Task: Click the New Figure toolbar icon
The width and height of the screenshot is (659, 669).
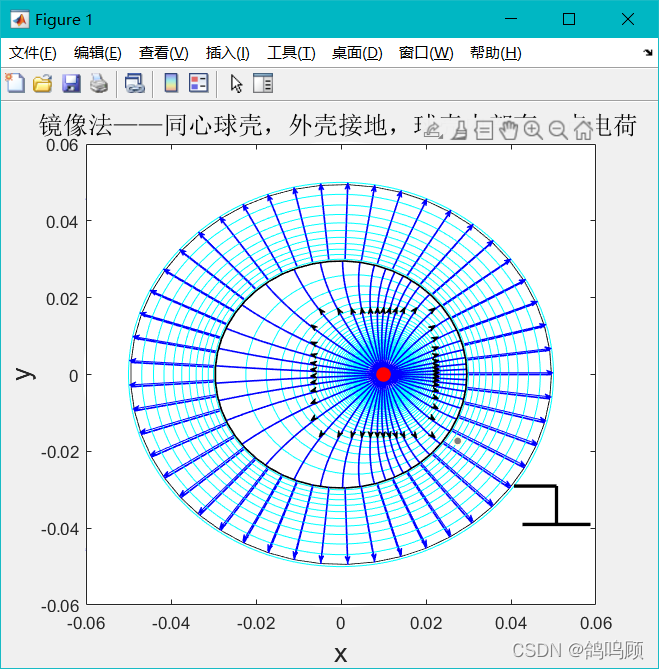Action: [x=15, y=83]
